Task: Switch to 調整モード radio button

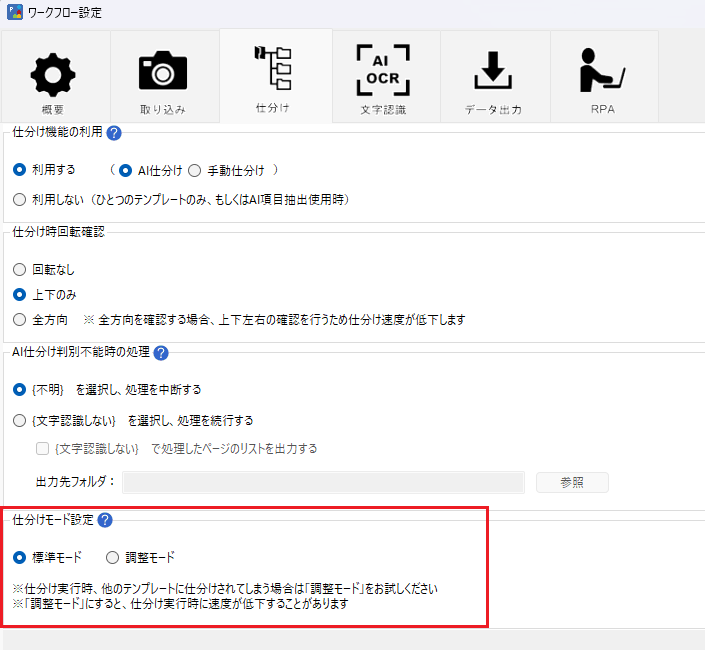Action: (x=112, y=557)
